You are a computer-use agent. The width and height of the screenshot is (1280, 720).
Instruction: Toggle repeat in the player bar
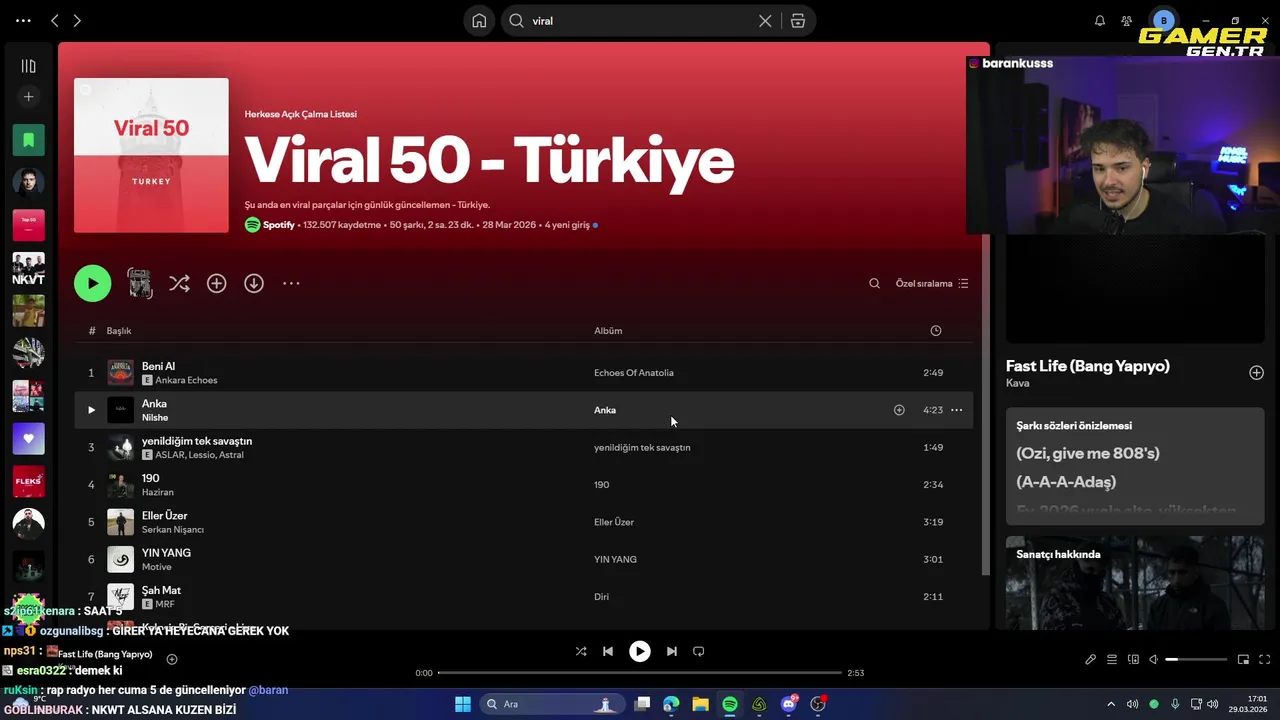point(699,651)
